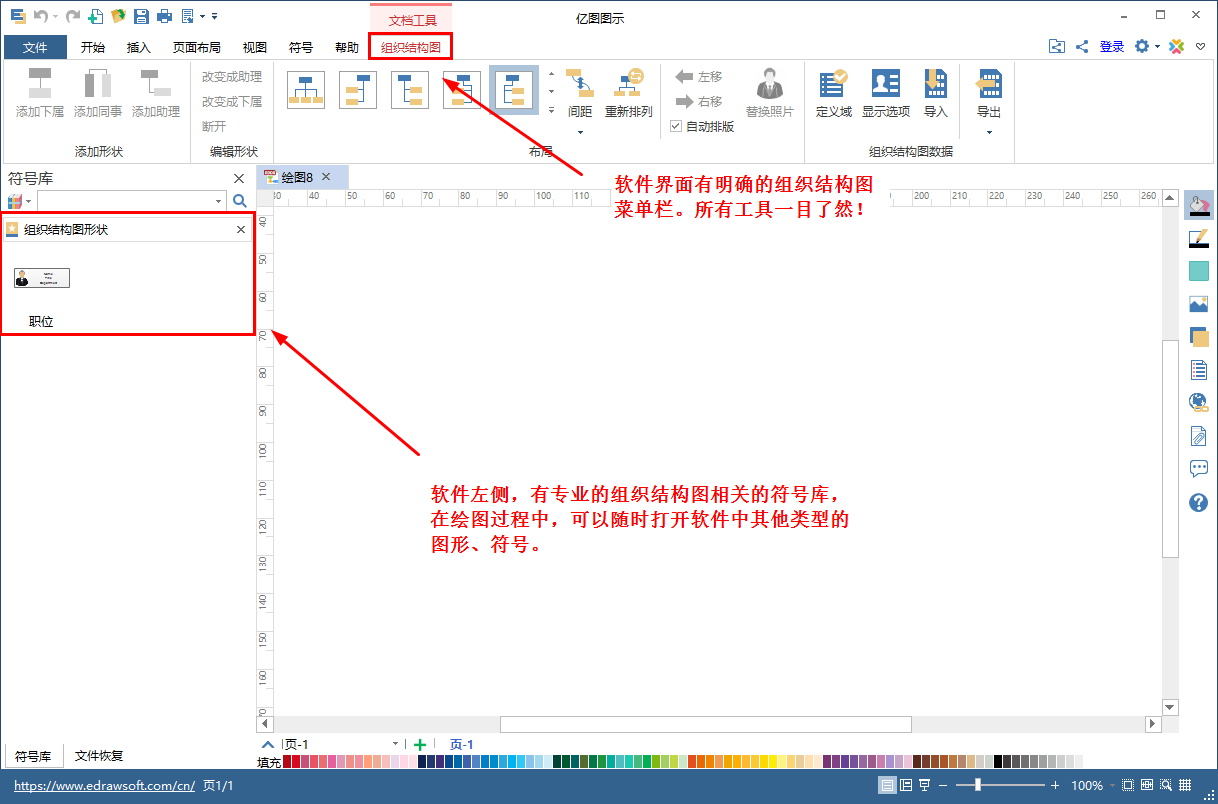Screen dimensions: 1218x804
Task: Click the fit page icon in status bar
Action: tap(1128, 786)
